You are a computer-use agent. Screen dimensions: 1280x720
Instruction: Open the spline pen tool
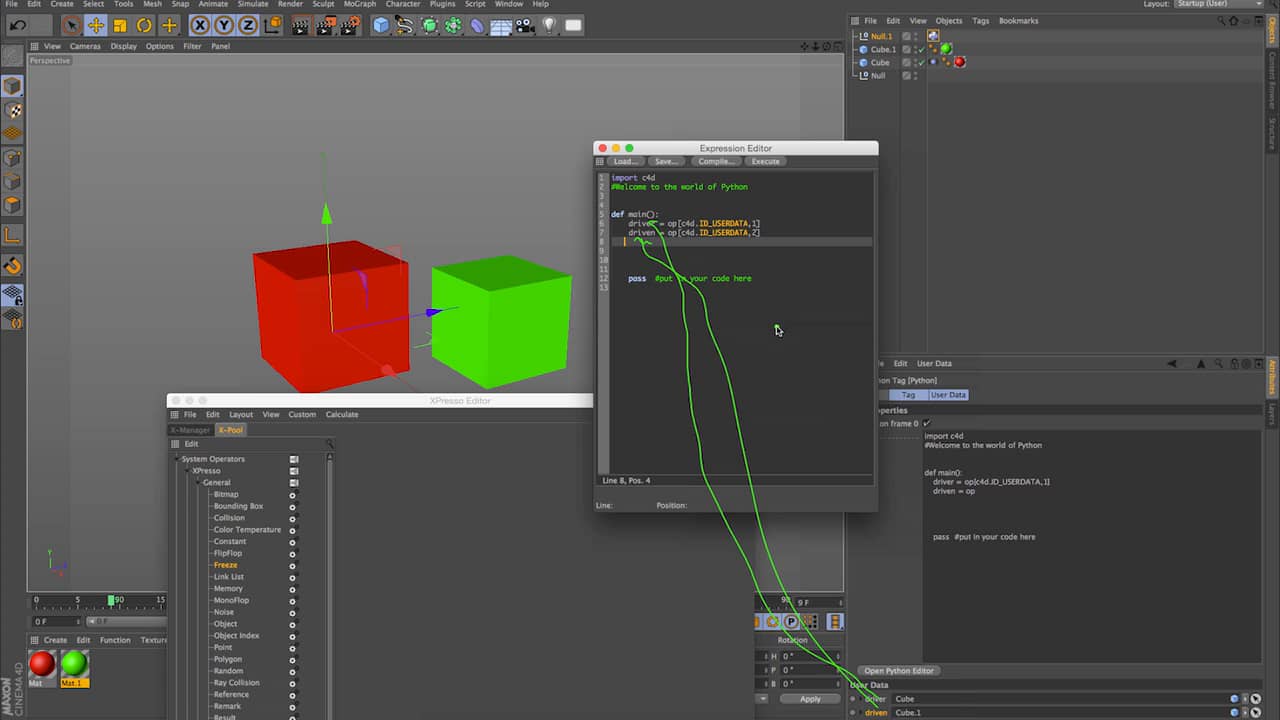[405, 25]
